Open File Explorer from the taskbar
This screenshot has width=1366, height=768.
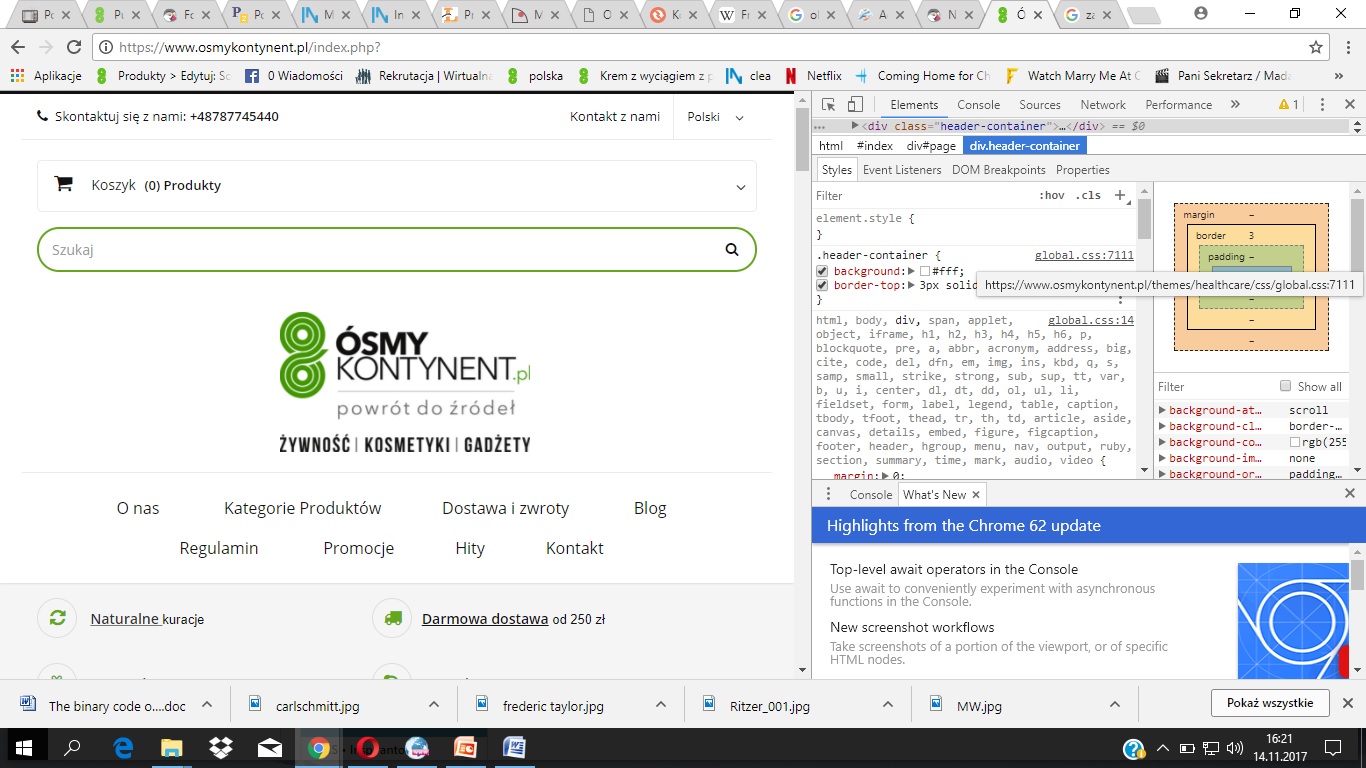pos(172,748)
